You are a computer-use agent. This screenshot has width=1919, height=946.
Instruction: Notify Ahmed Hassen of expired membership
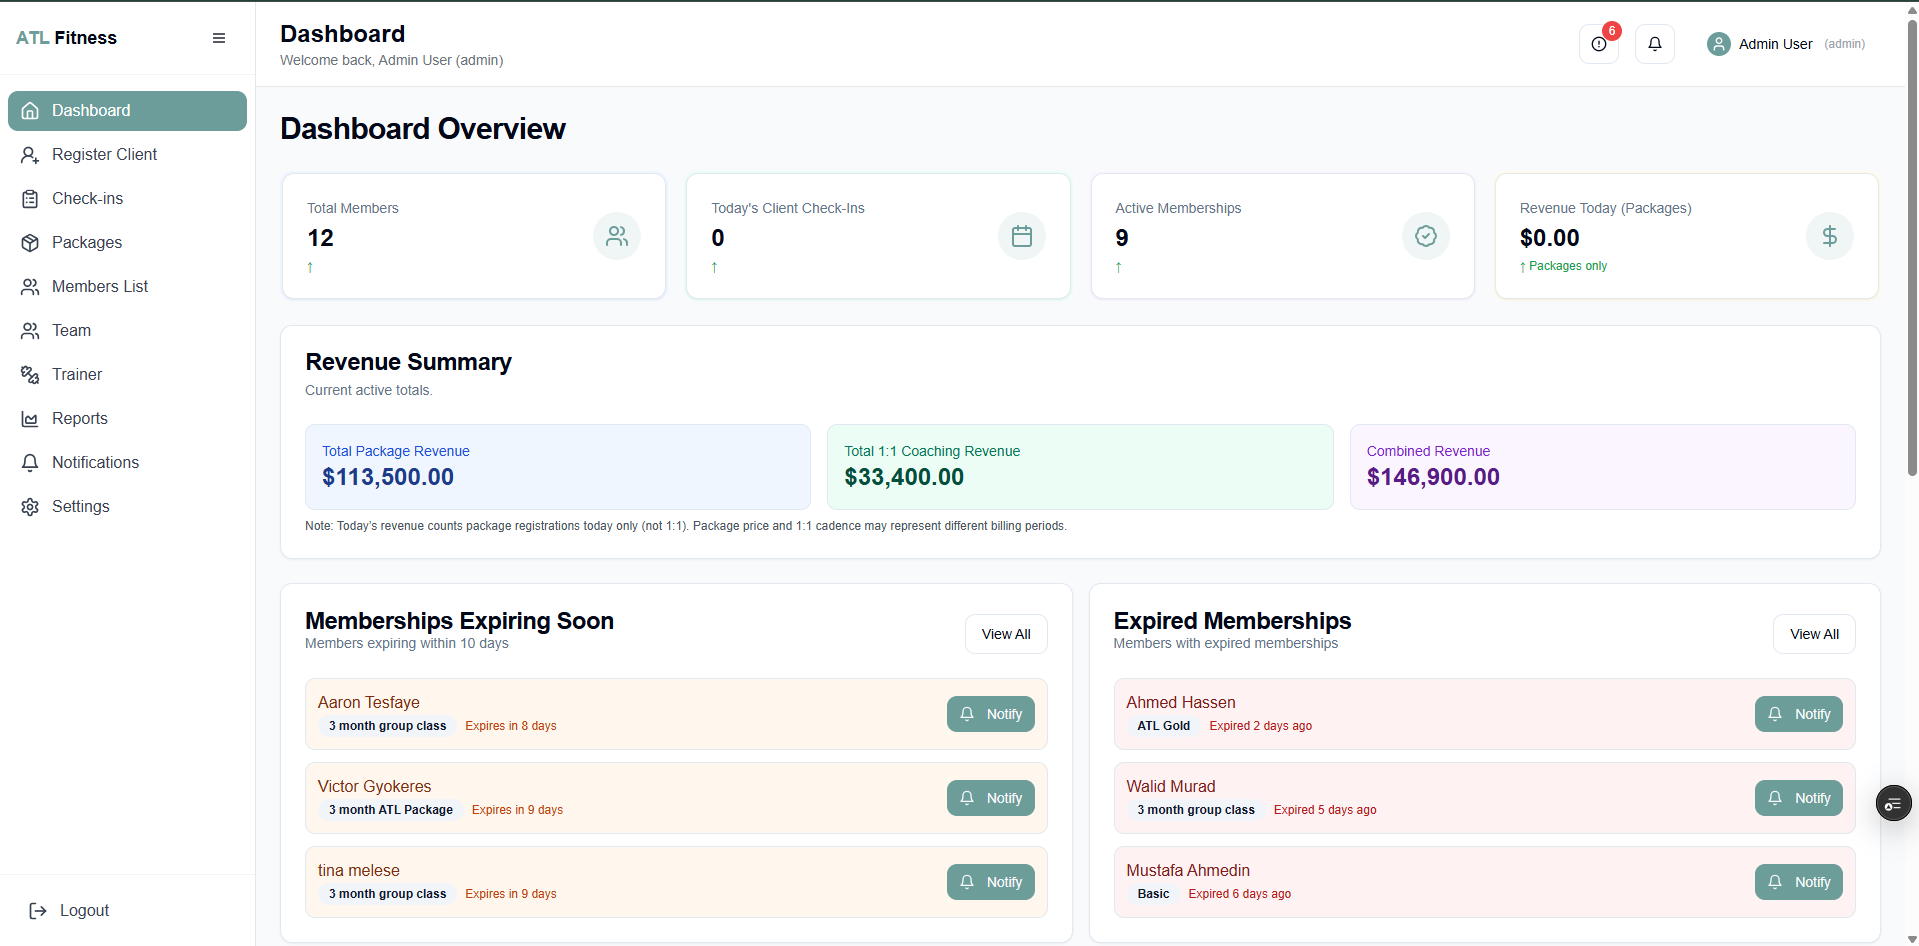coord(1799,714)
